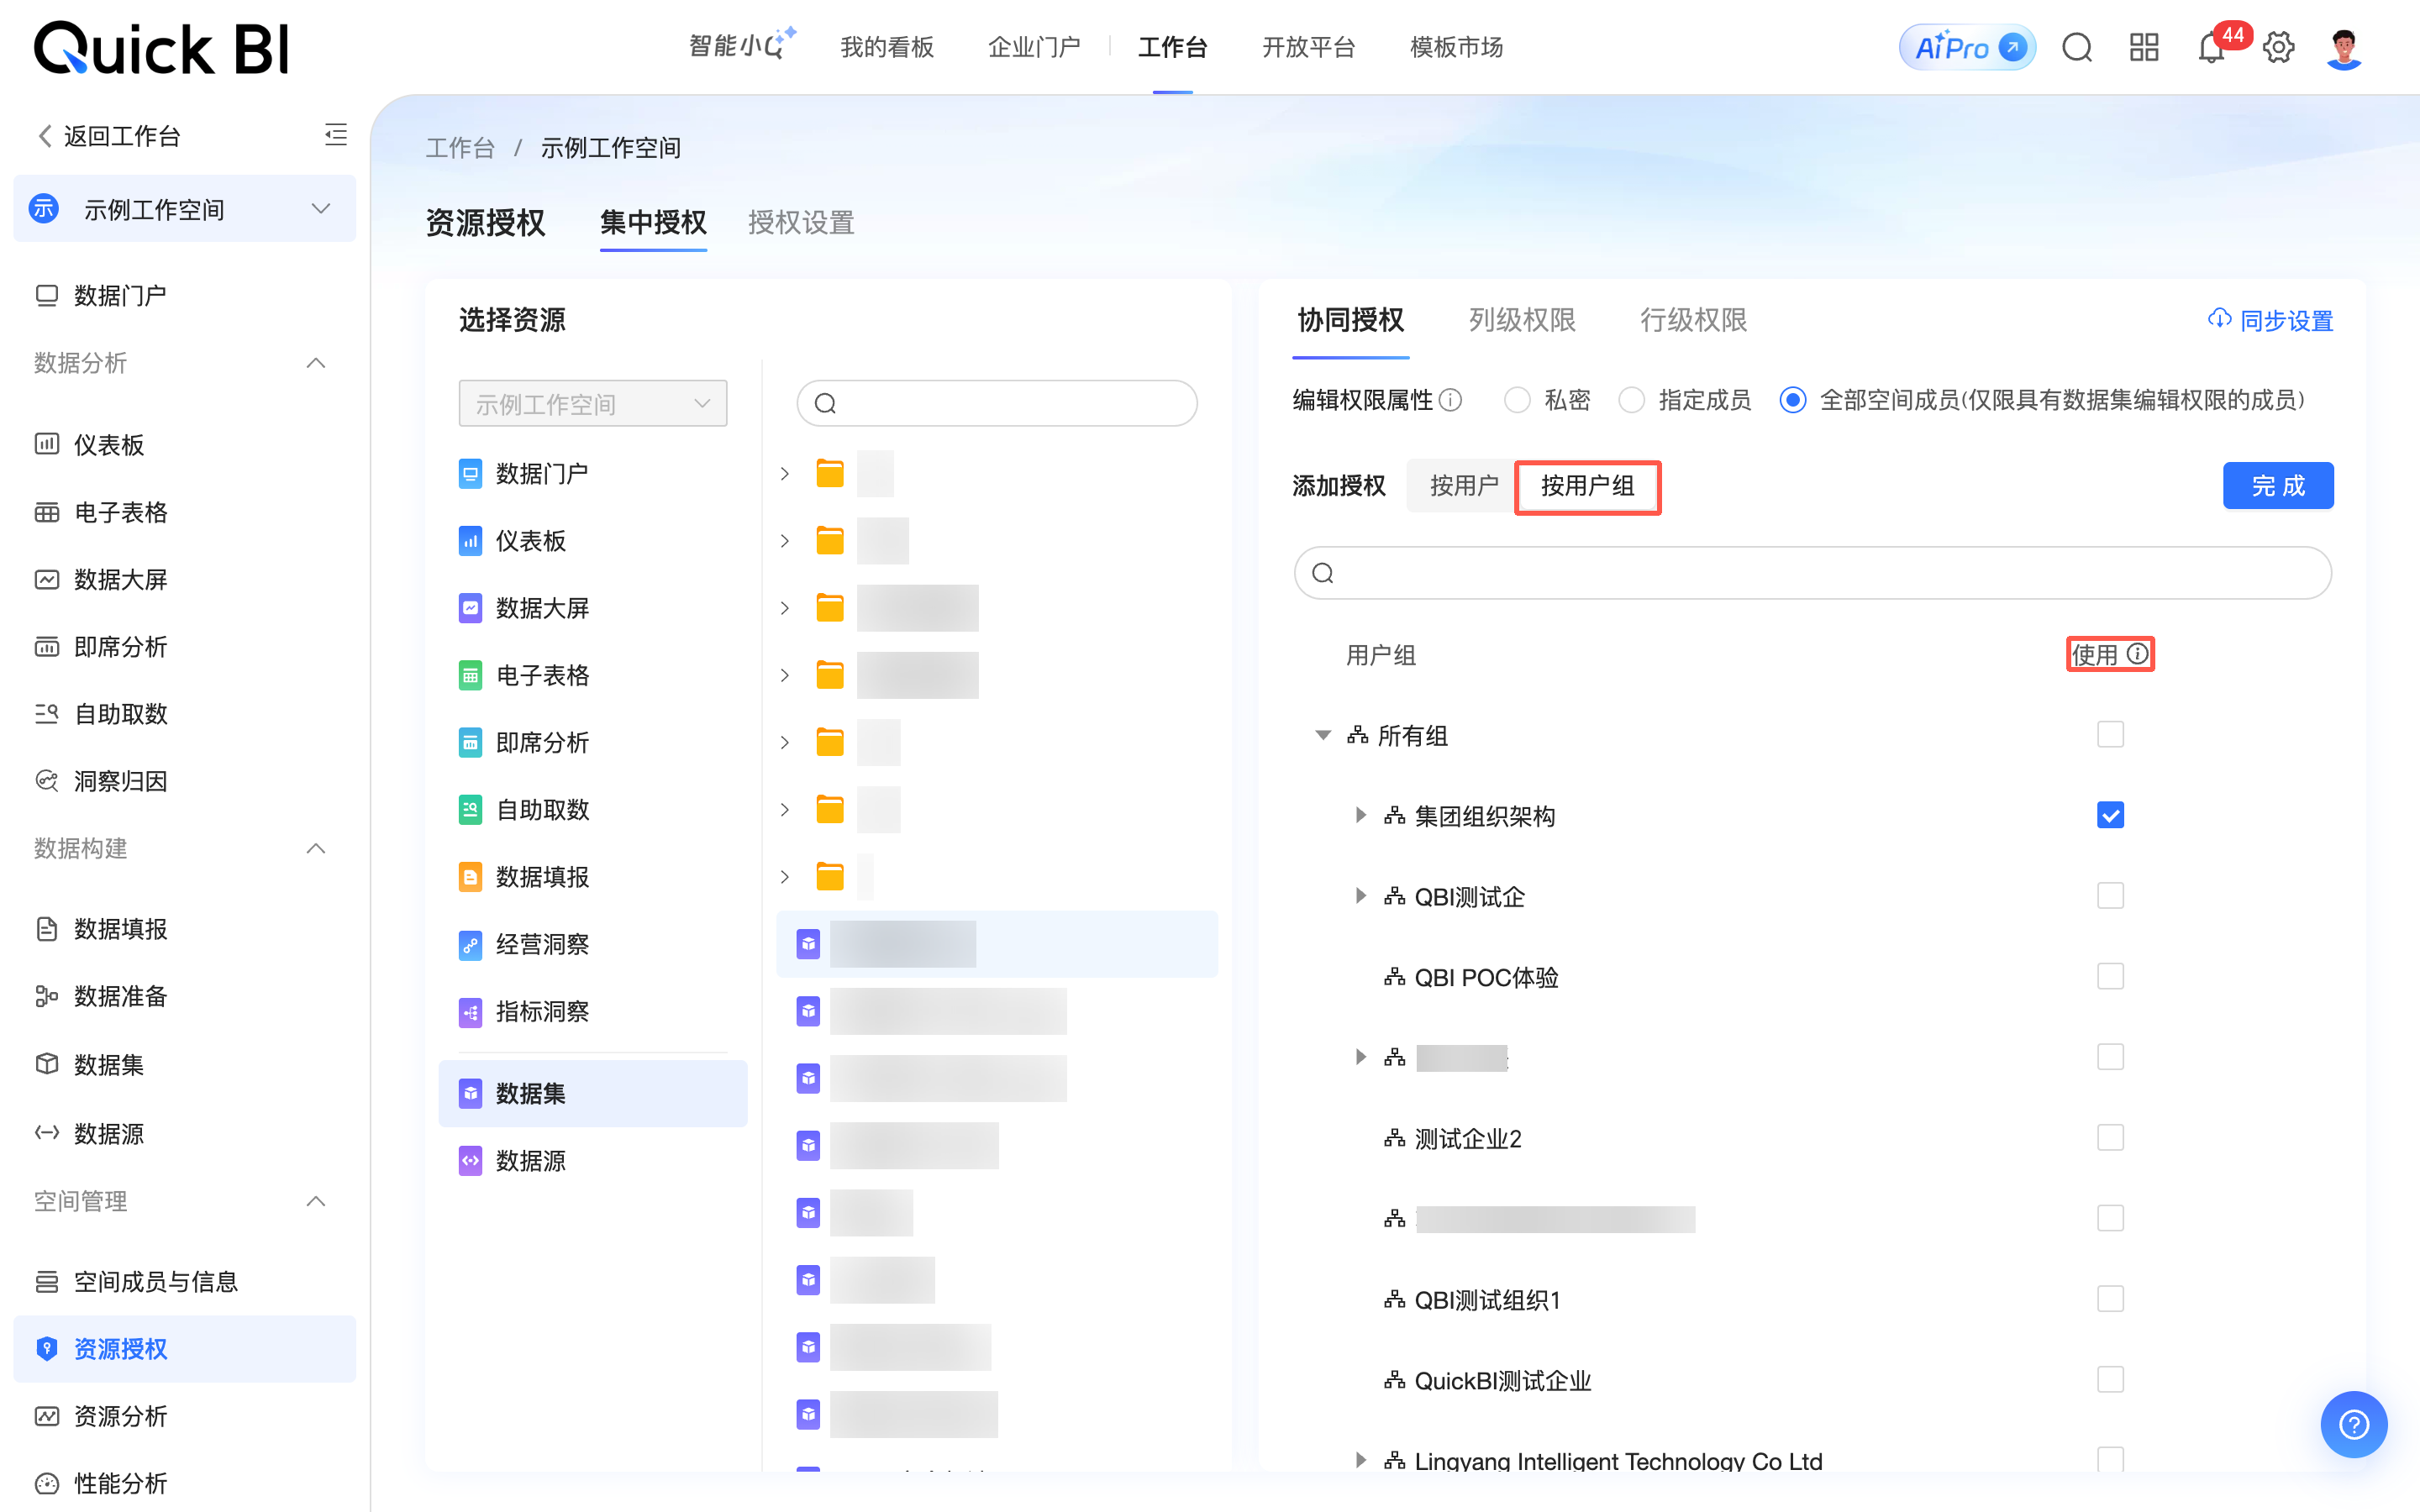The width and height of the screenshot is (2420, 1512).
Task: Collapse the 空间管理 sidebar section
Action: pyautogui.click(x=316, y=1201)
